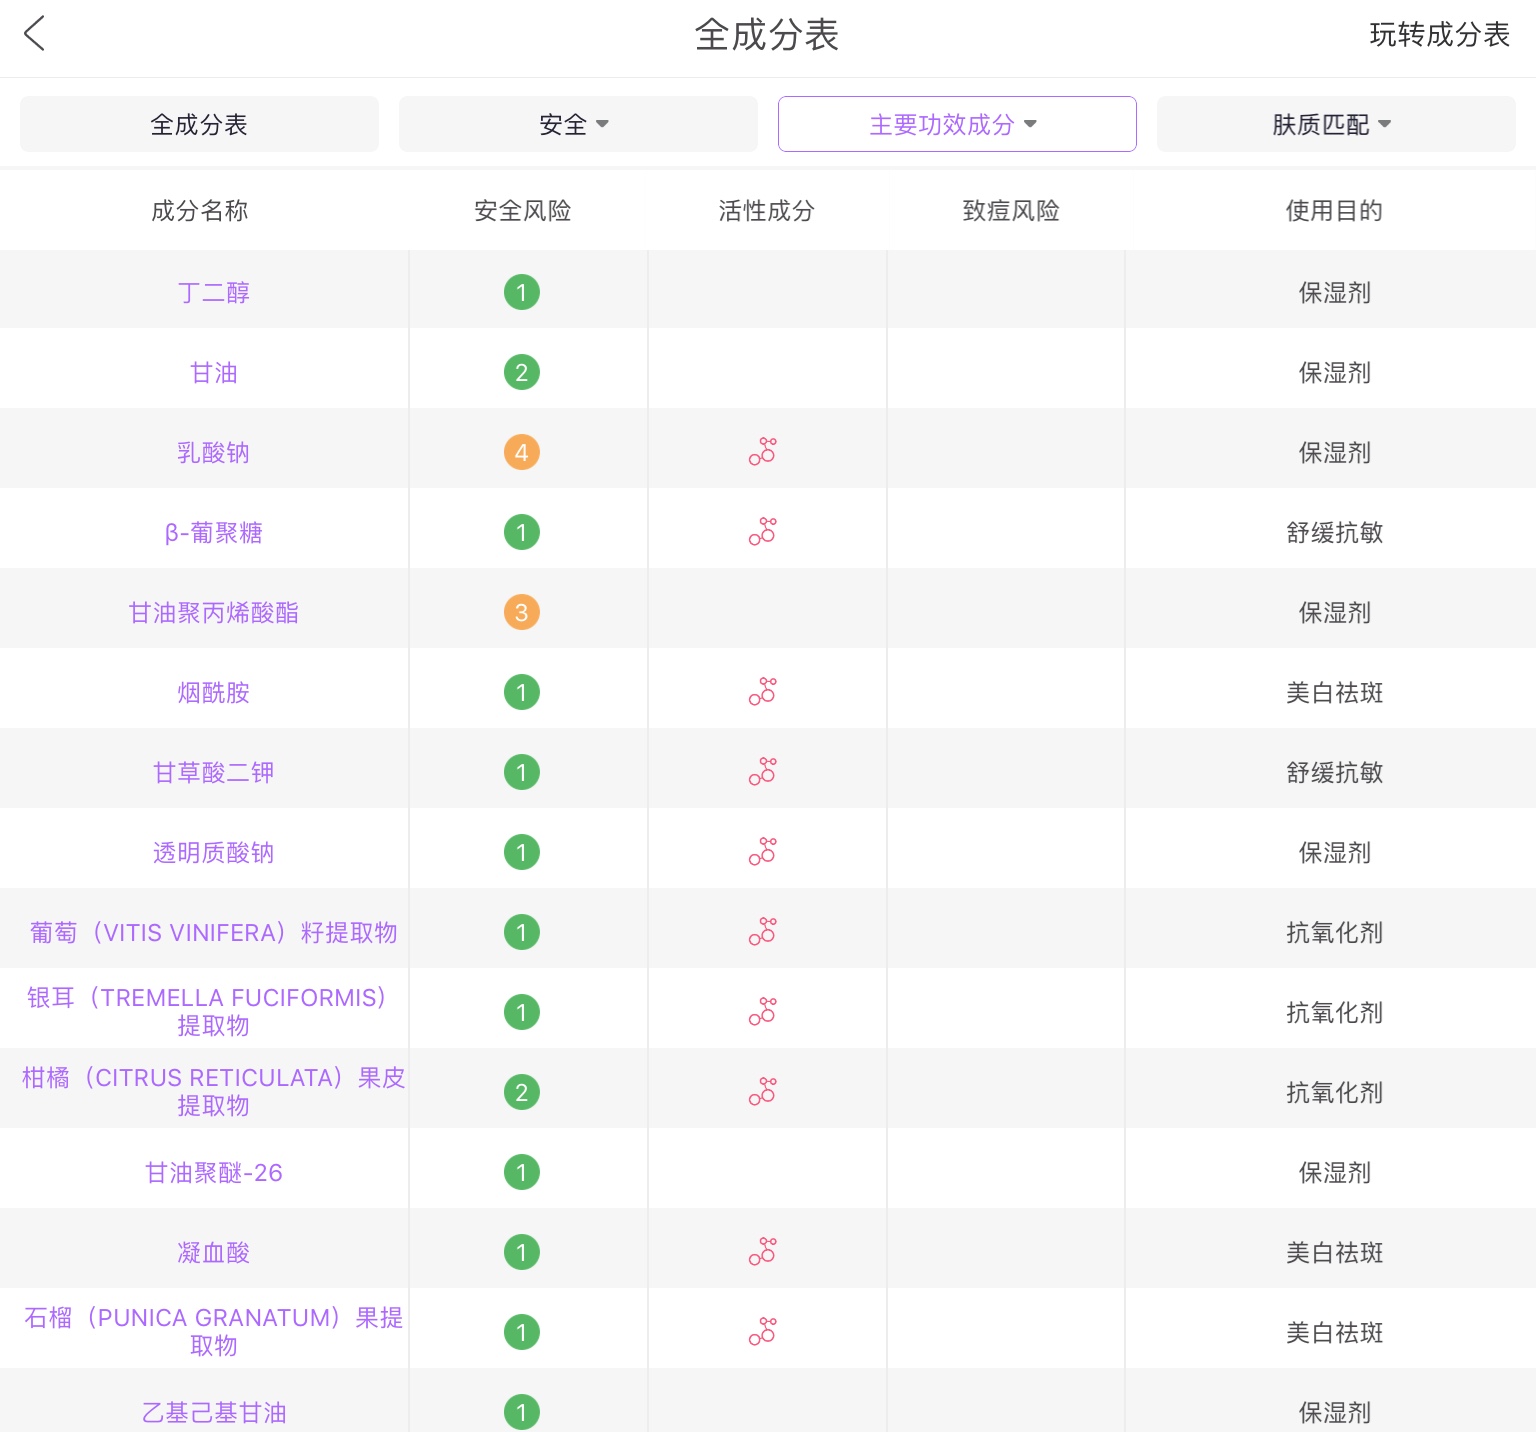The image size is (1536, 1432).
Task: Click safety badge for 石榴果提取物
Action: [521, 1332]
